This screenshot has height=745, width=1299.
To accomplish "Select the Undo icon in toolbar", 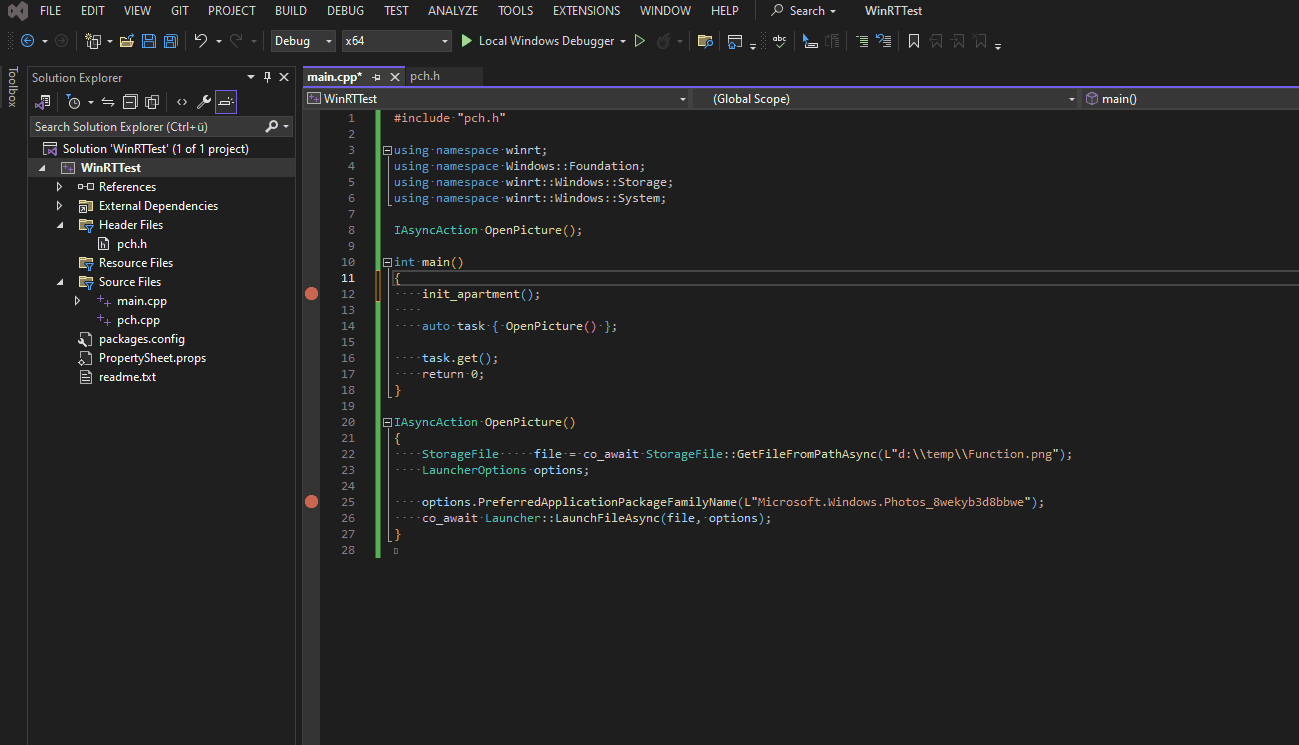I will [201, 40].
